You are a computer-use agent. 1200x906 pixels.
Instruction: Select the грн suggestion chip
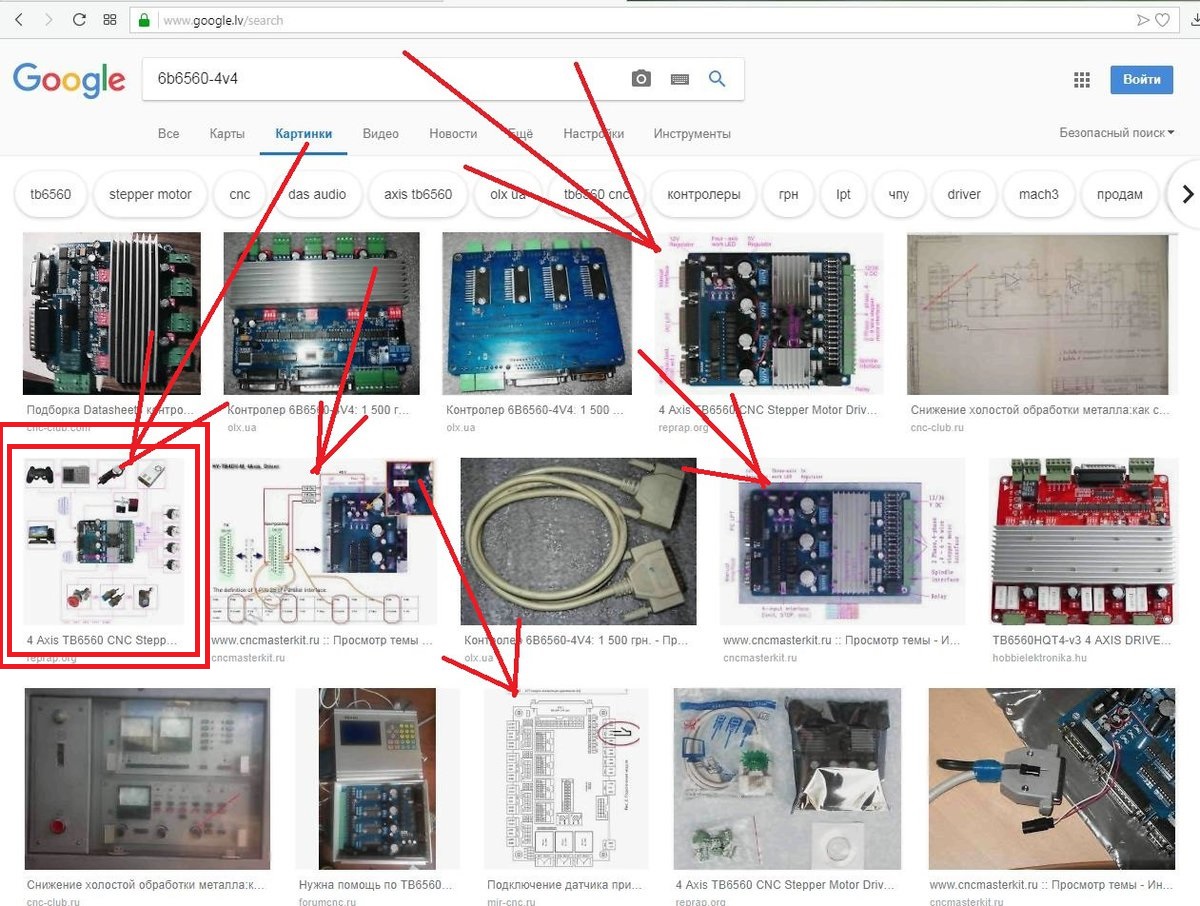[x=789, y=194]
